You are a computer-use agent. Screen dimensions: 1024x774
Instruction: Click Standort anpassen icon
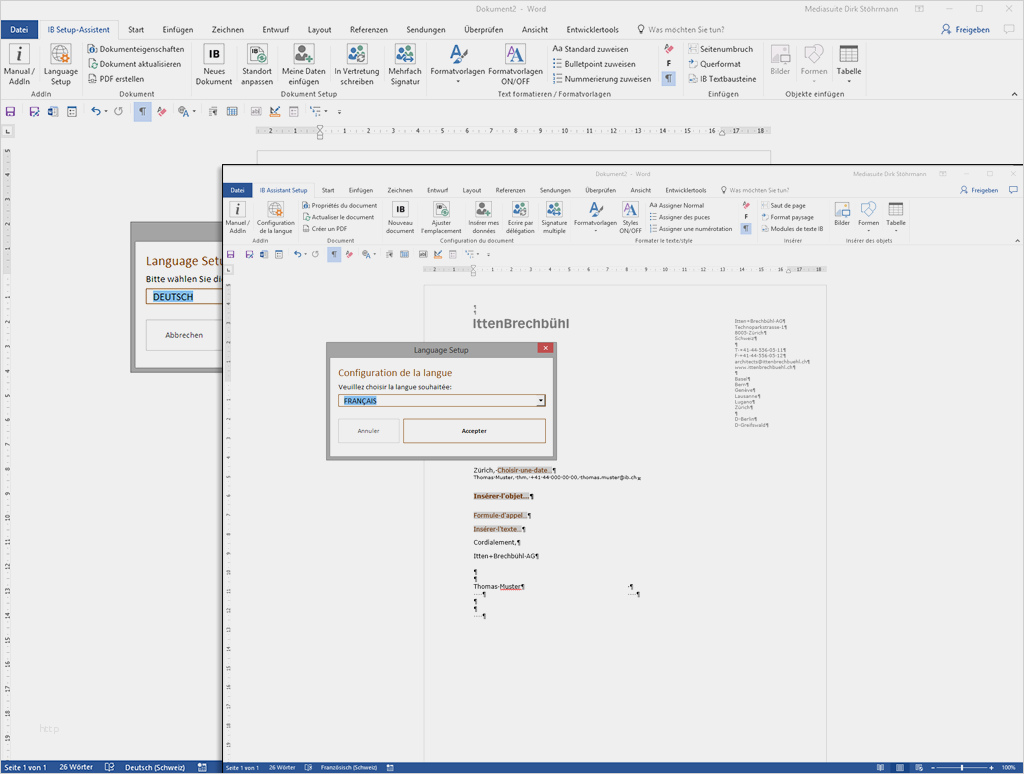pyautogui.click(x=257, y=56)
